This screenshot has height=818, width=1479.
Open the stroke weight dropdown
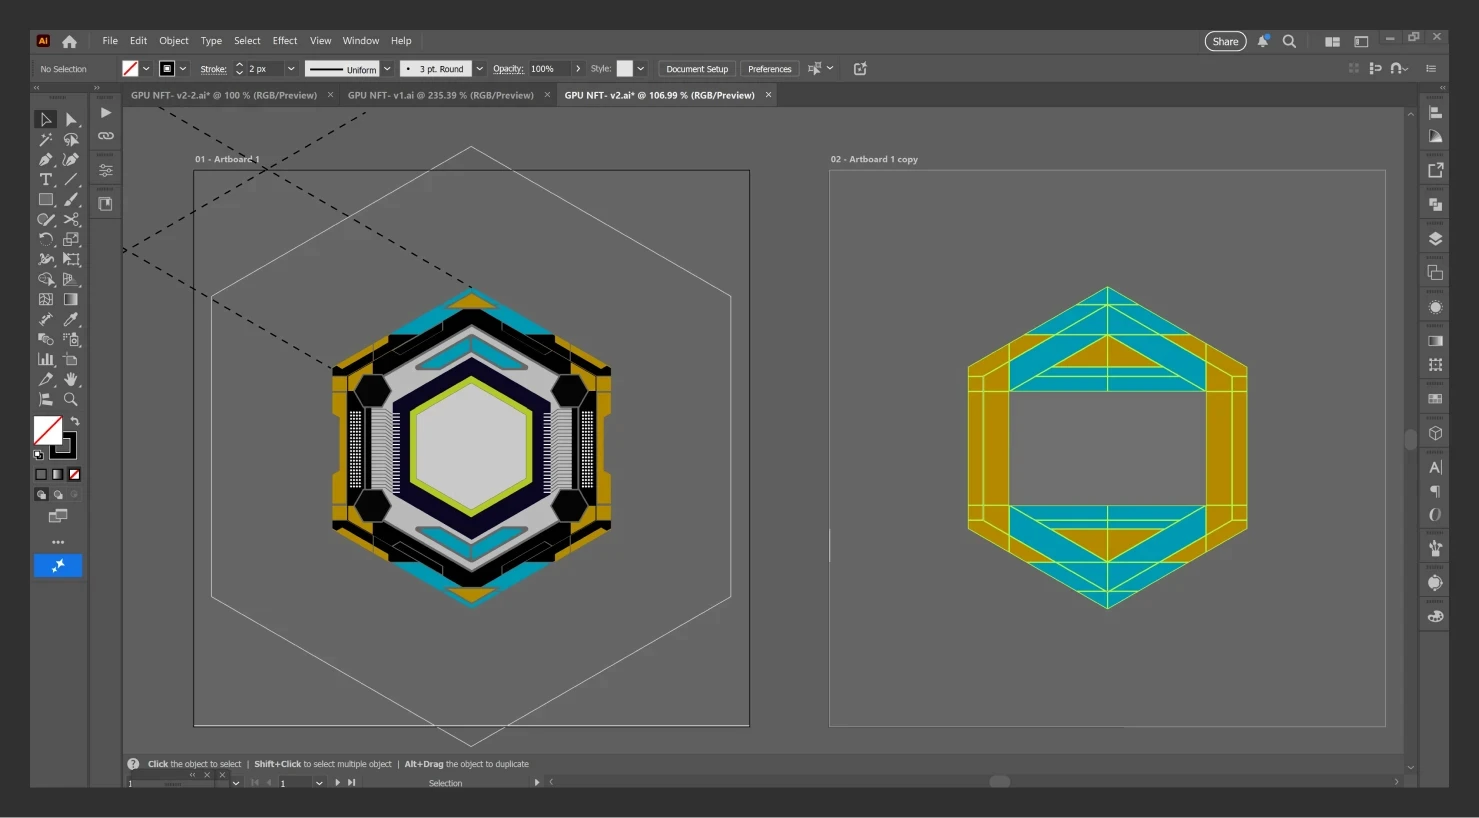point(291,69)
